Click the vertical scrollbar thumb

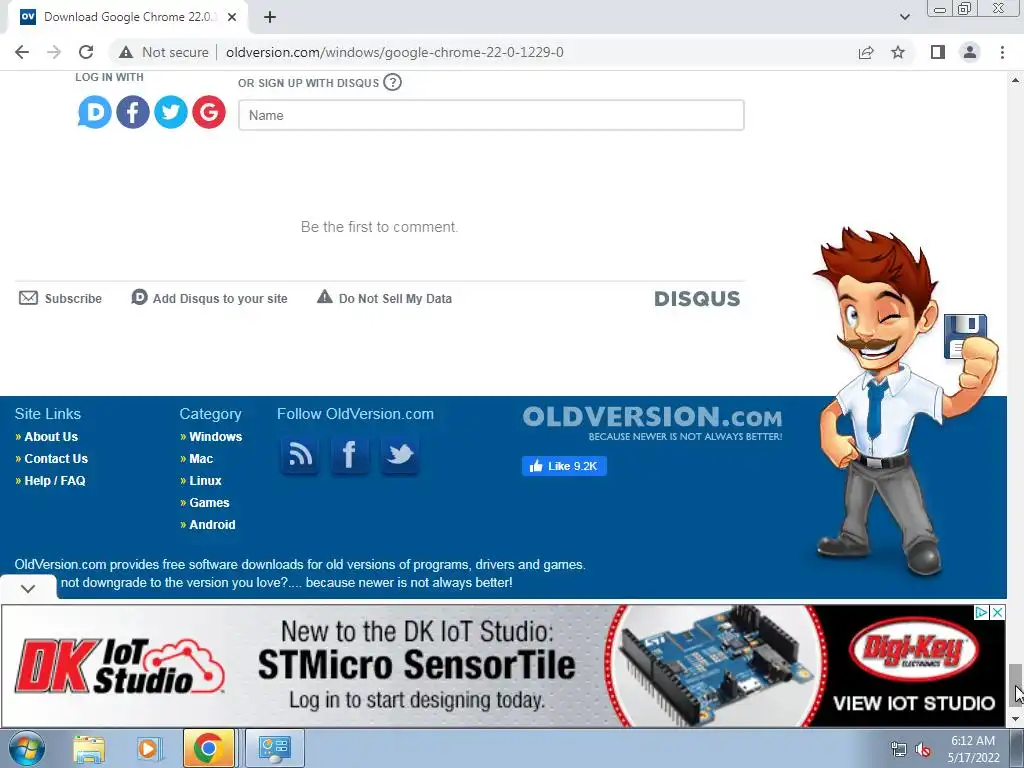point(1015,684)
